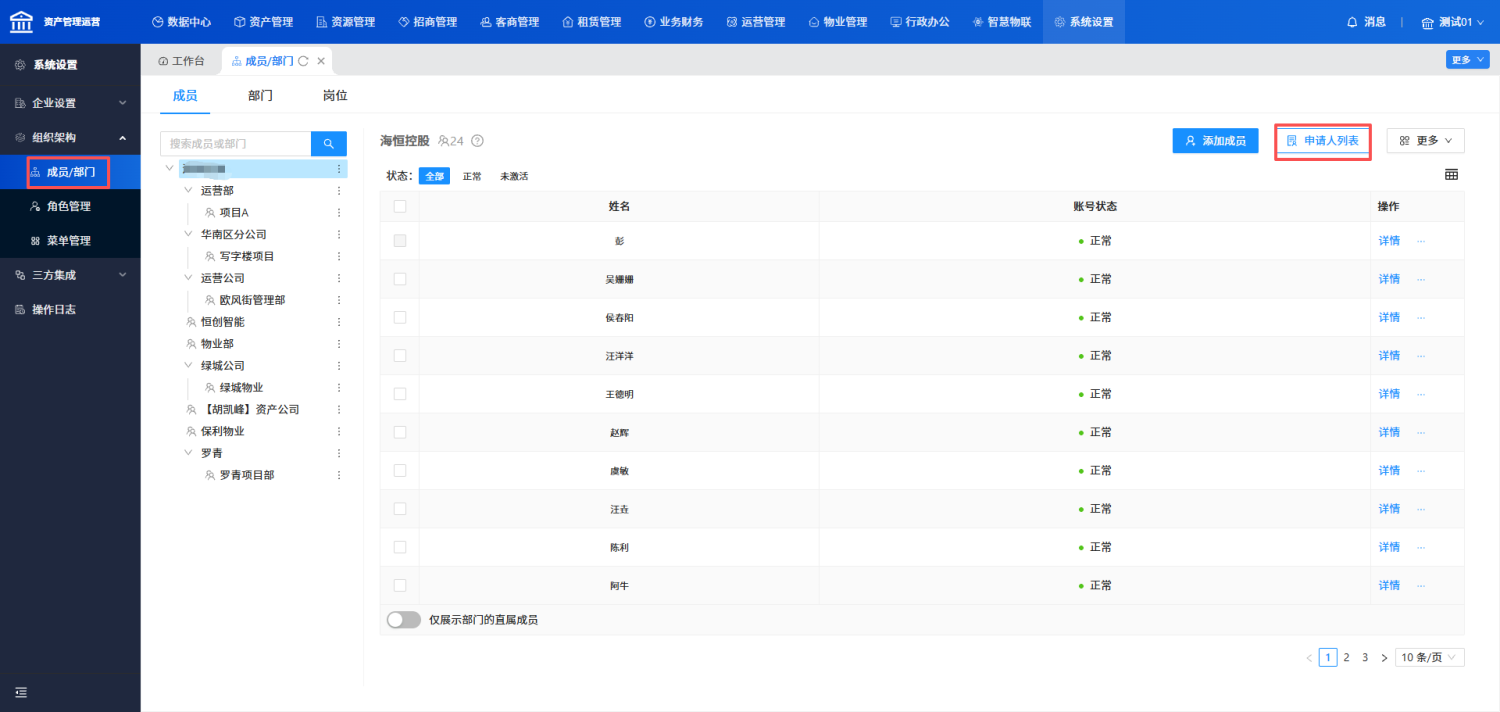
Task: Toggle 仅展示部门的直属成员 switch
Action: [403, 620]
